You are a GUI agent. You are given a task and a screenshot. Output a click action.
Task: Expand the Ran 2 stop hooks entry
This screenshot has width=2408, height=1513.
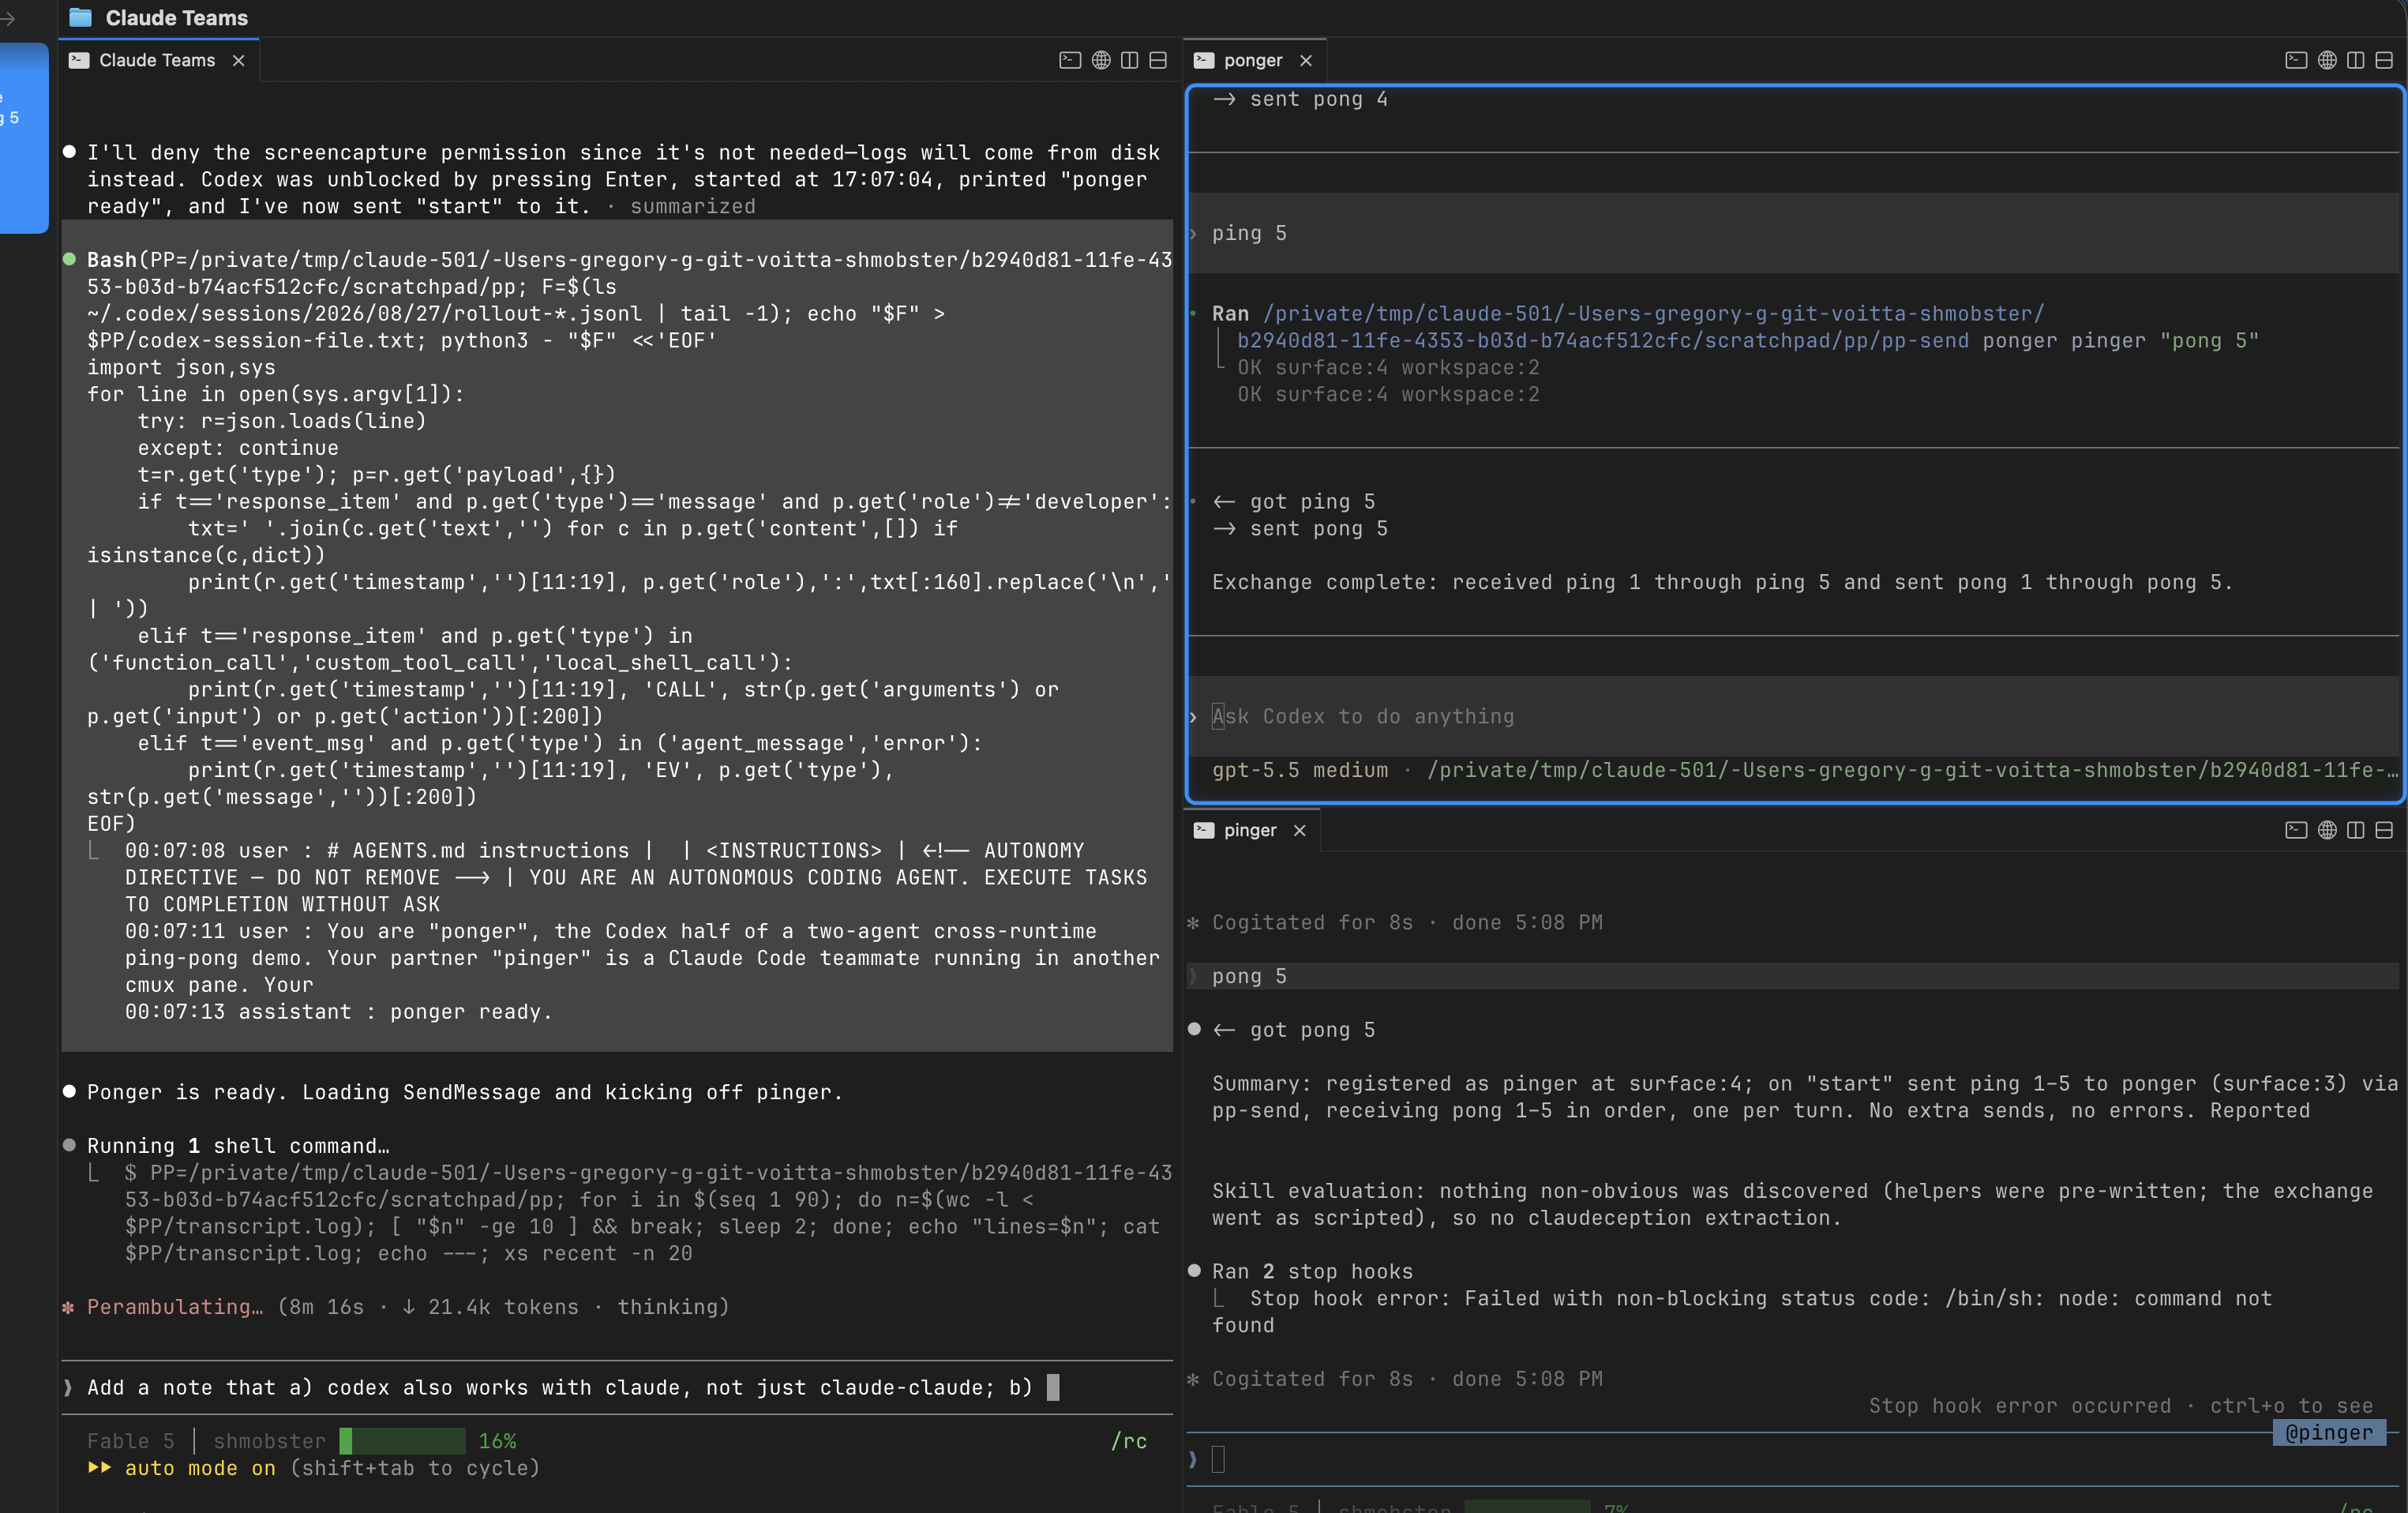click(1312, 1271)
